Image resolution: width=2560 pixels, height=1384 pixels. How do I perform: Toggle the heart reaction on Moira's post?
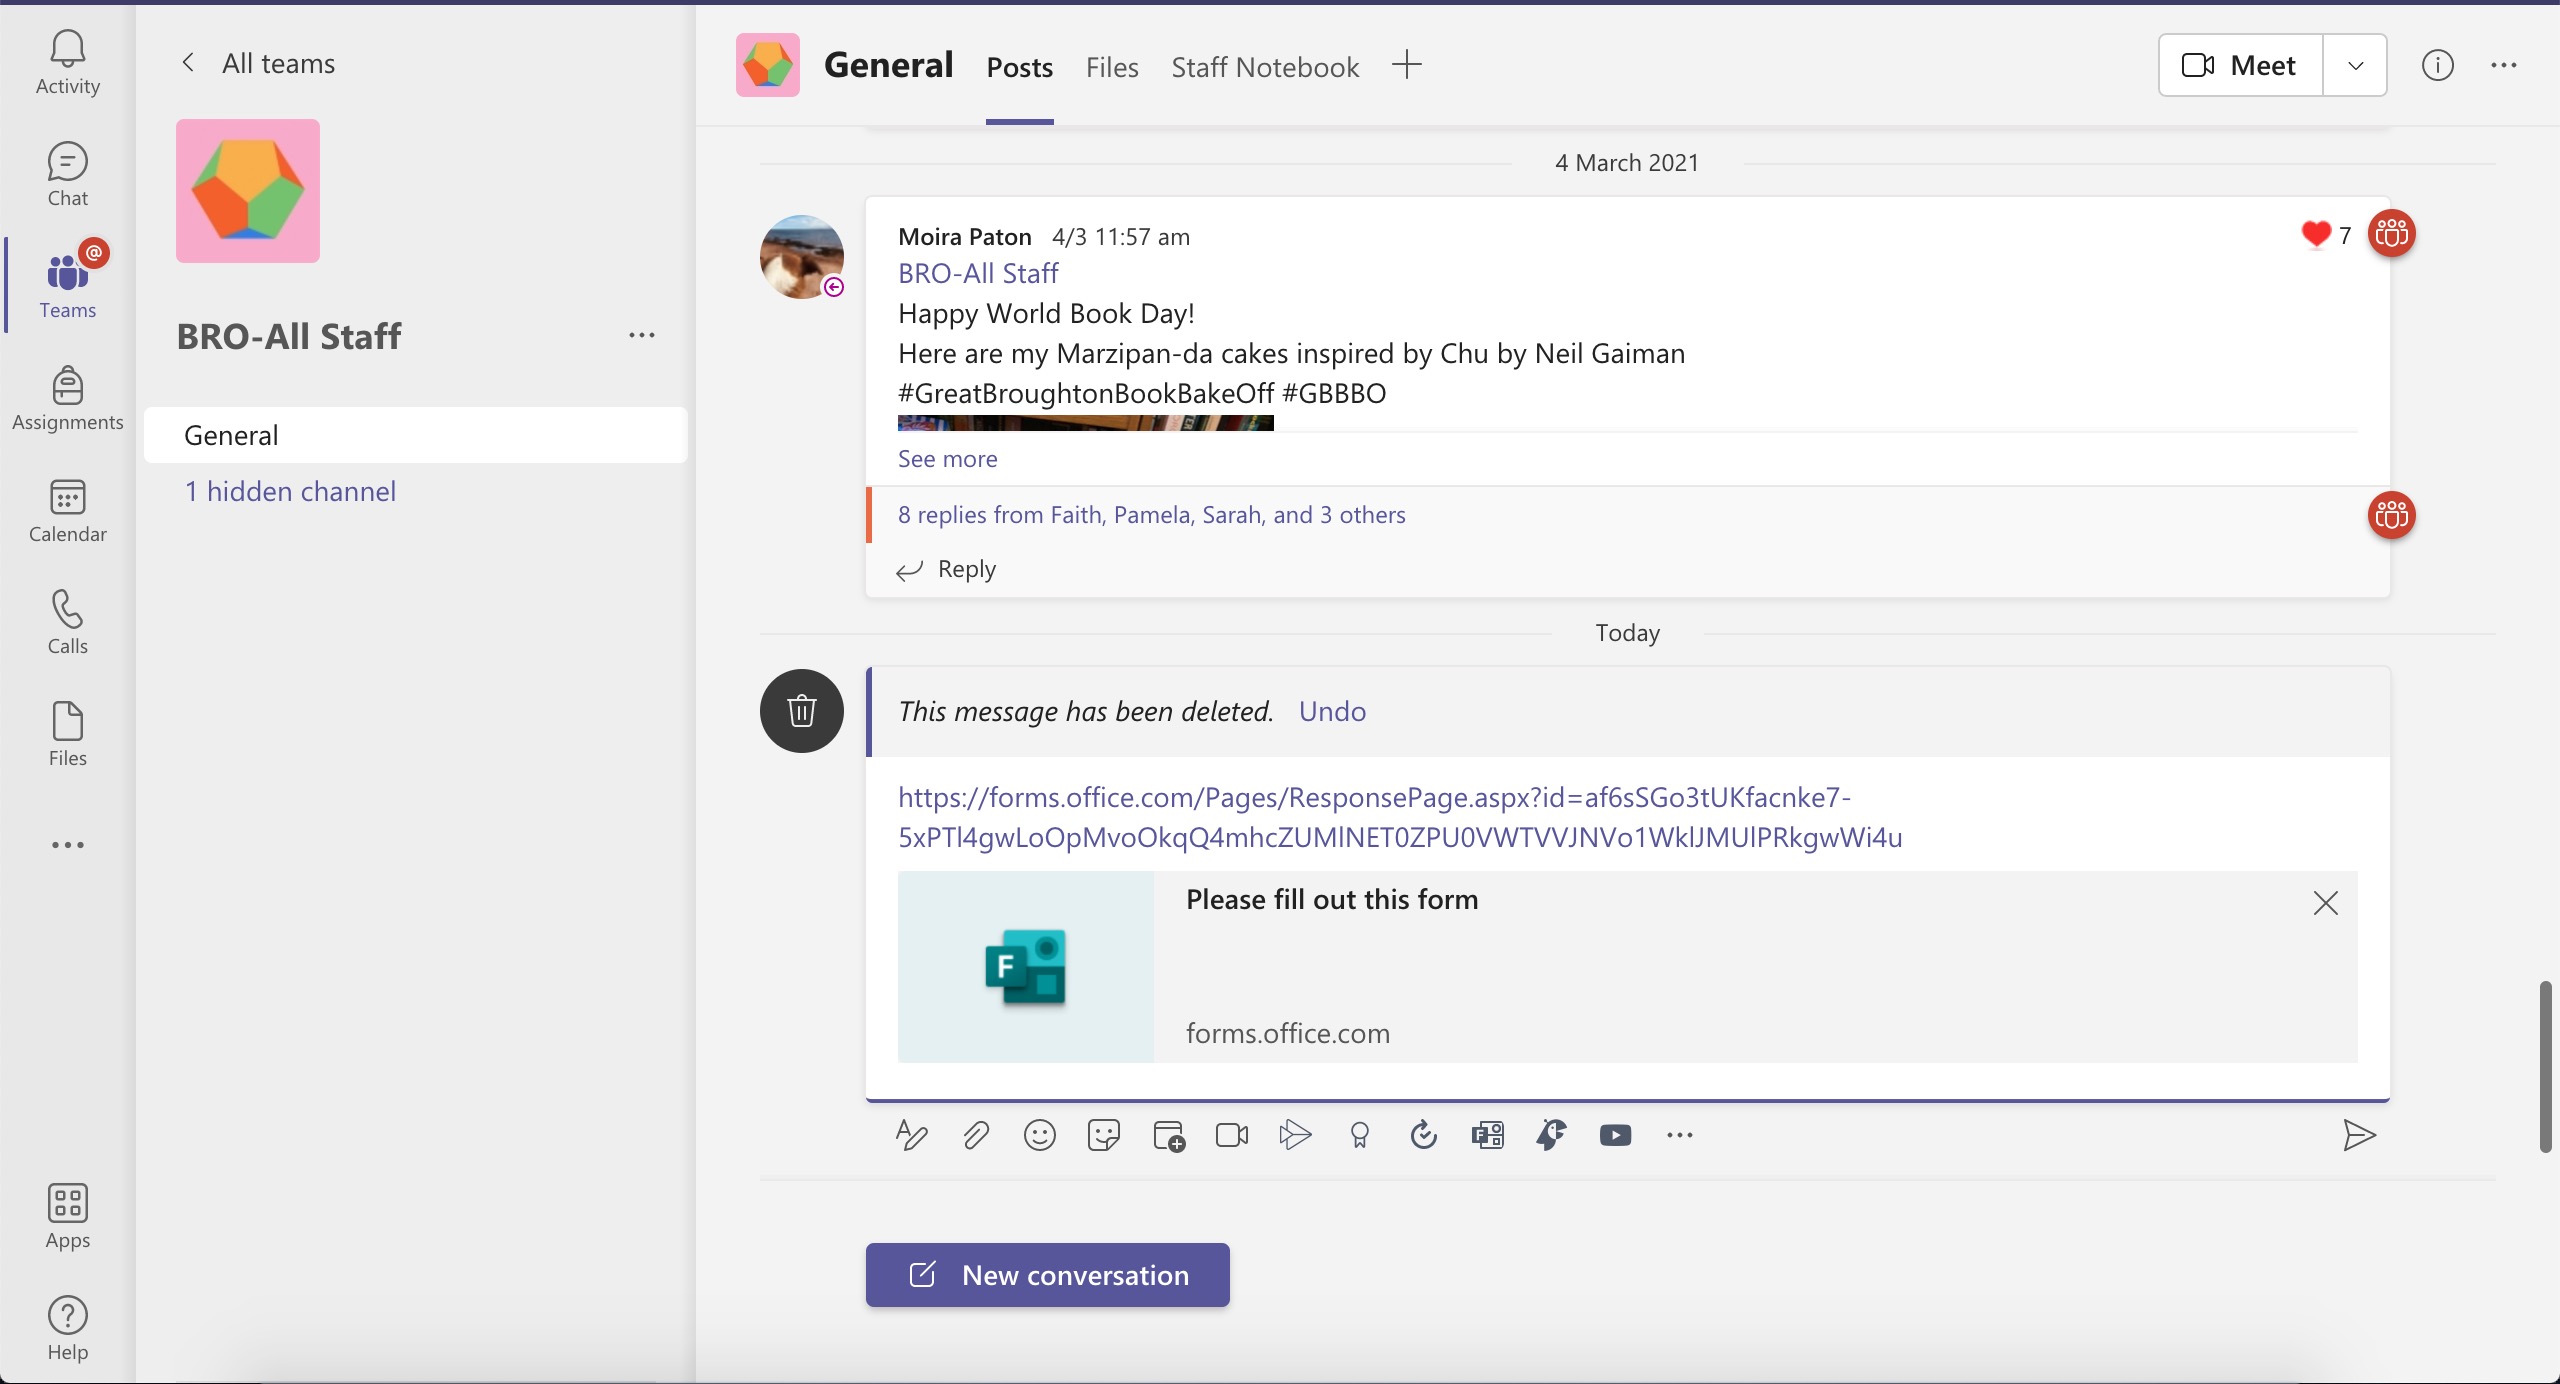coord(2316,234)
